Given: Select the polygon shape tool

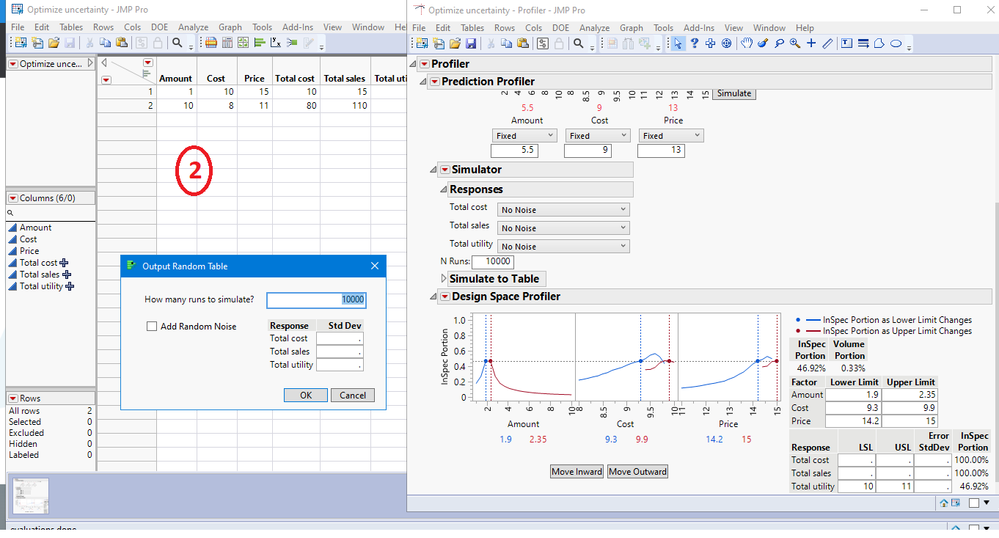Looking at the screenshot, I should point(879,43).
